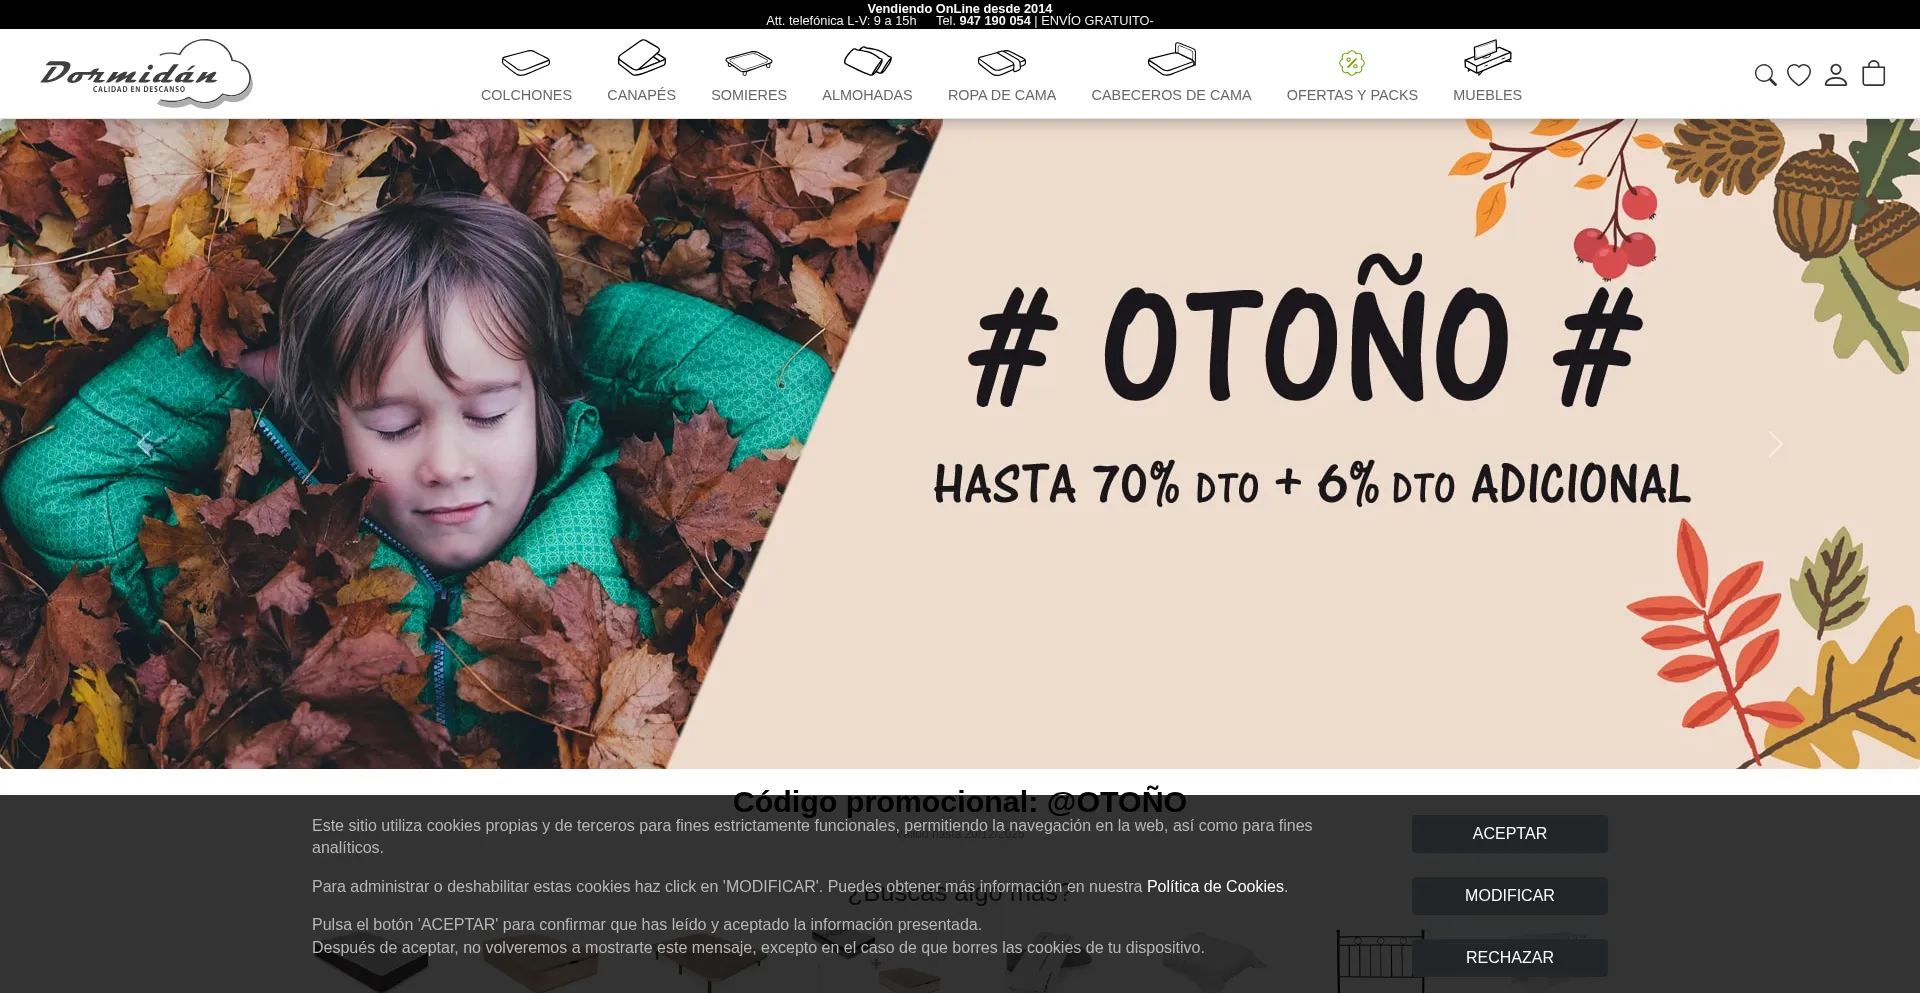Click the Ofertas y Packs percent icon
Screen dimensions: 1920x993
pyautogui.click(x=1352, y=63)
